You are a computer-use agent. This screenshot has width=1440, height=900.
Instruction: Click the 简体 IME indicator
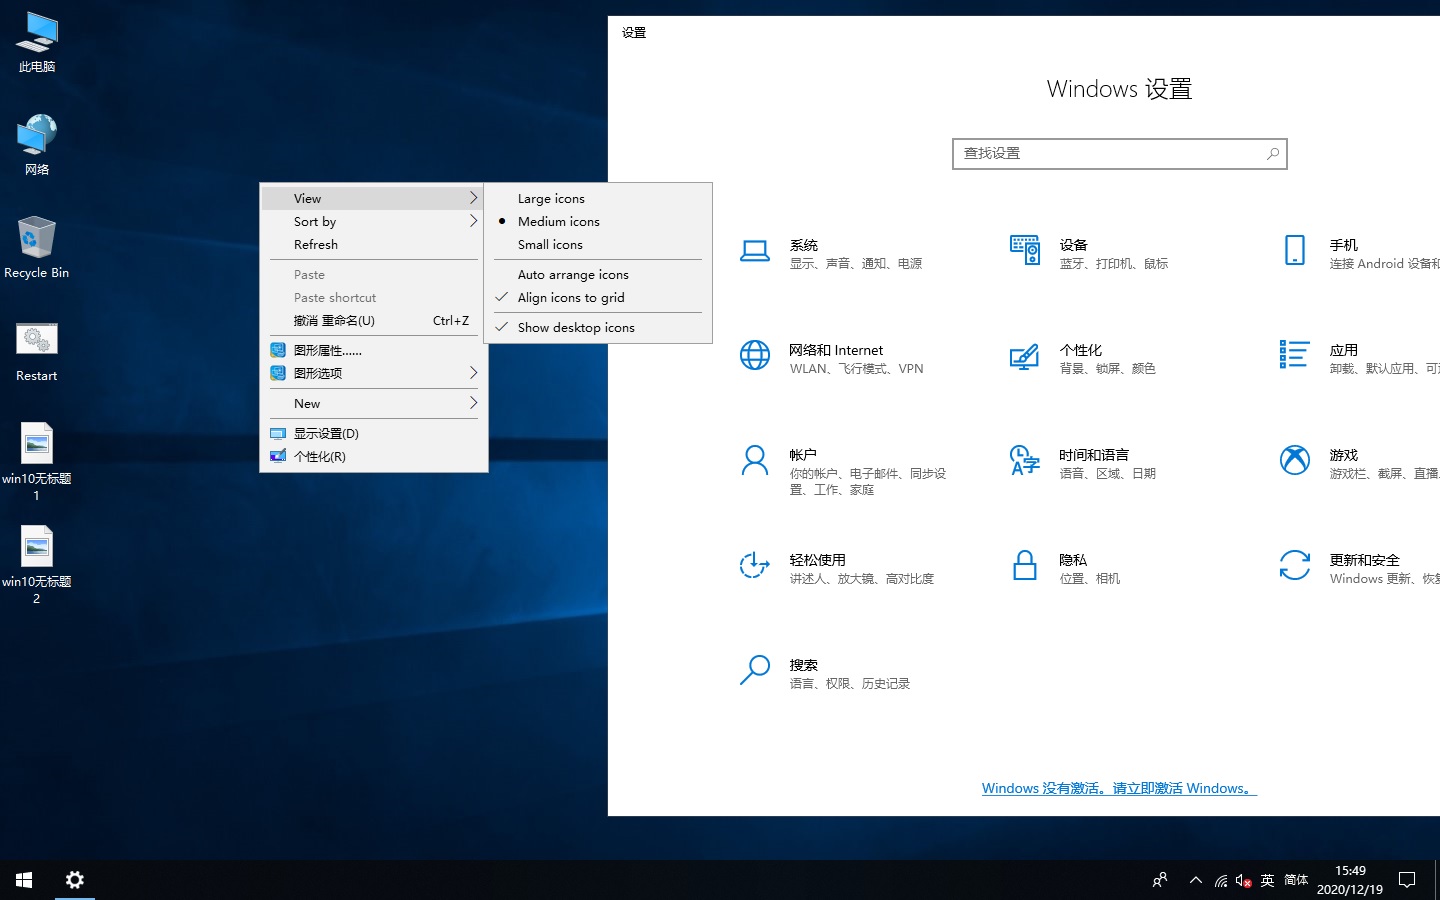coord(1296,880)
